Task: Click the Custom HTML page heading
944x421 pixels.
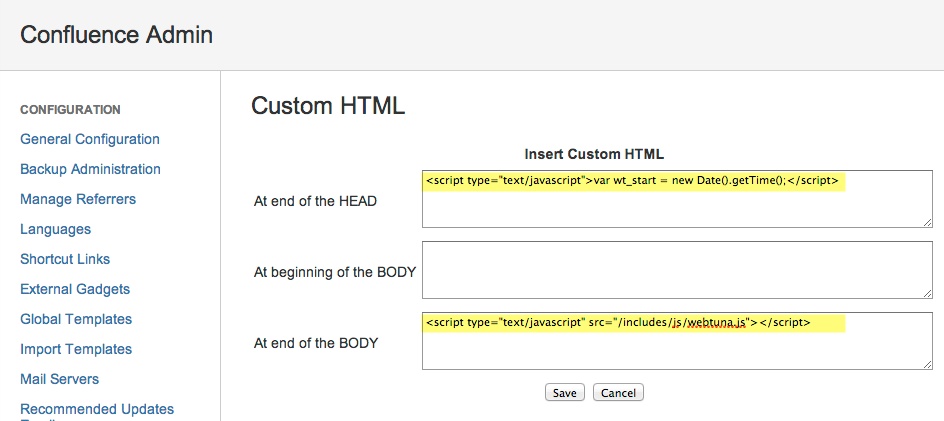Action: click(x=328, y=106)
